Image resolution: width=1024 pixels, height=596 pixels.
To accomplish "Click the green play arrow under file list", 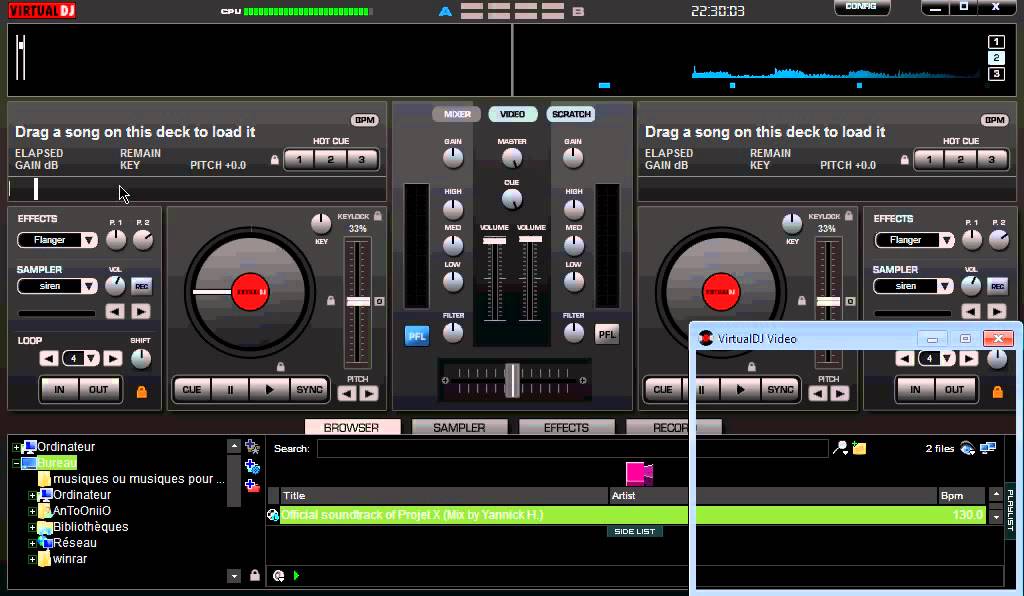I will [296, 575].
